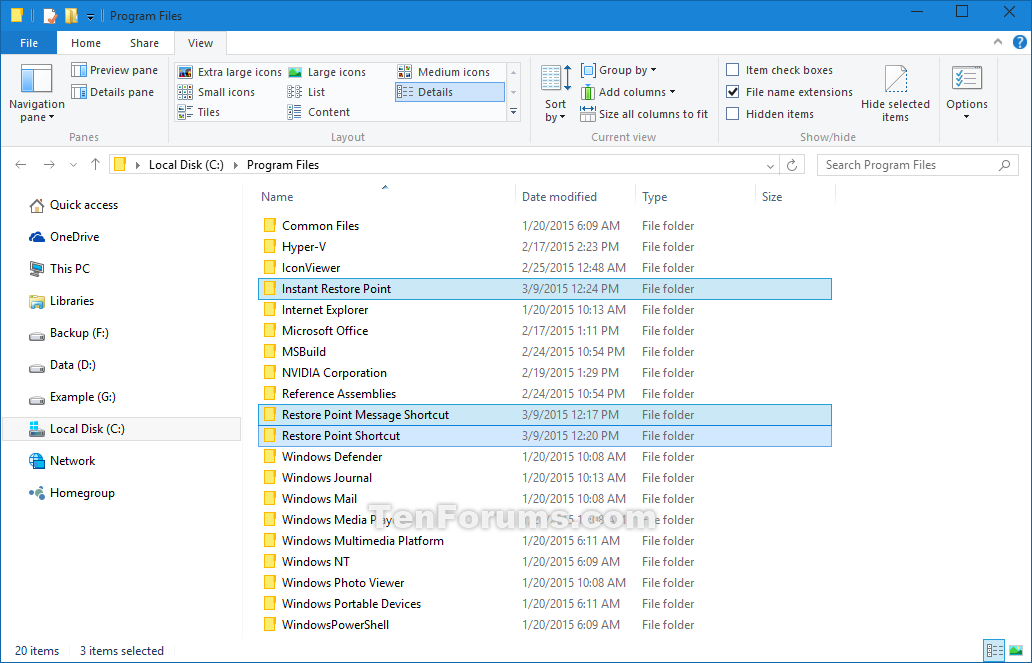
Task: Switch to Tiles layout
Action: click(199, 112)
